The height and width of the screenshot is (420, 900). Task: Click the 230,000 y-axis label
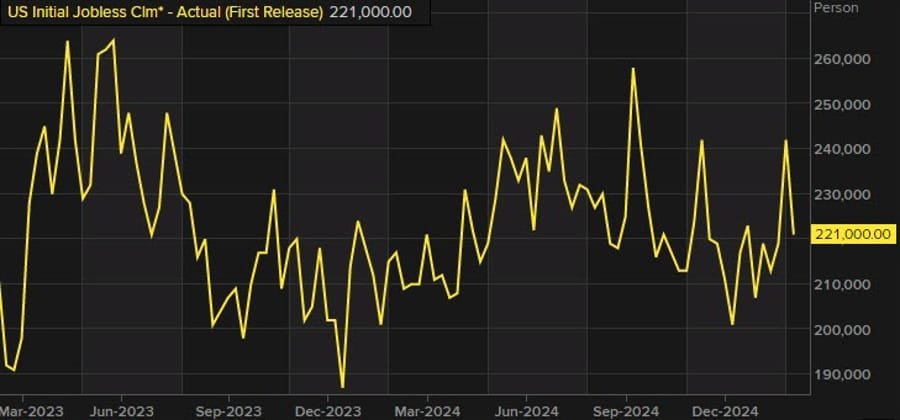[x=842, y=195]
